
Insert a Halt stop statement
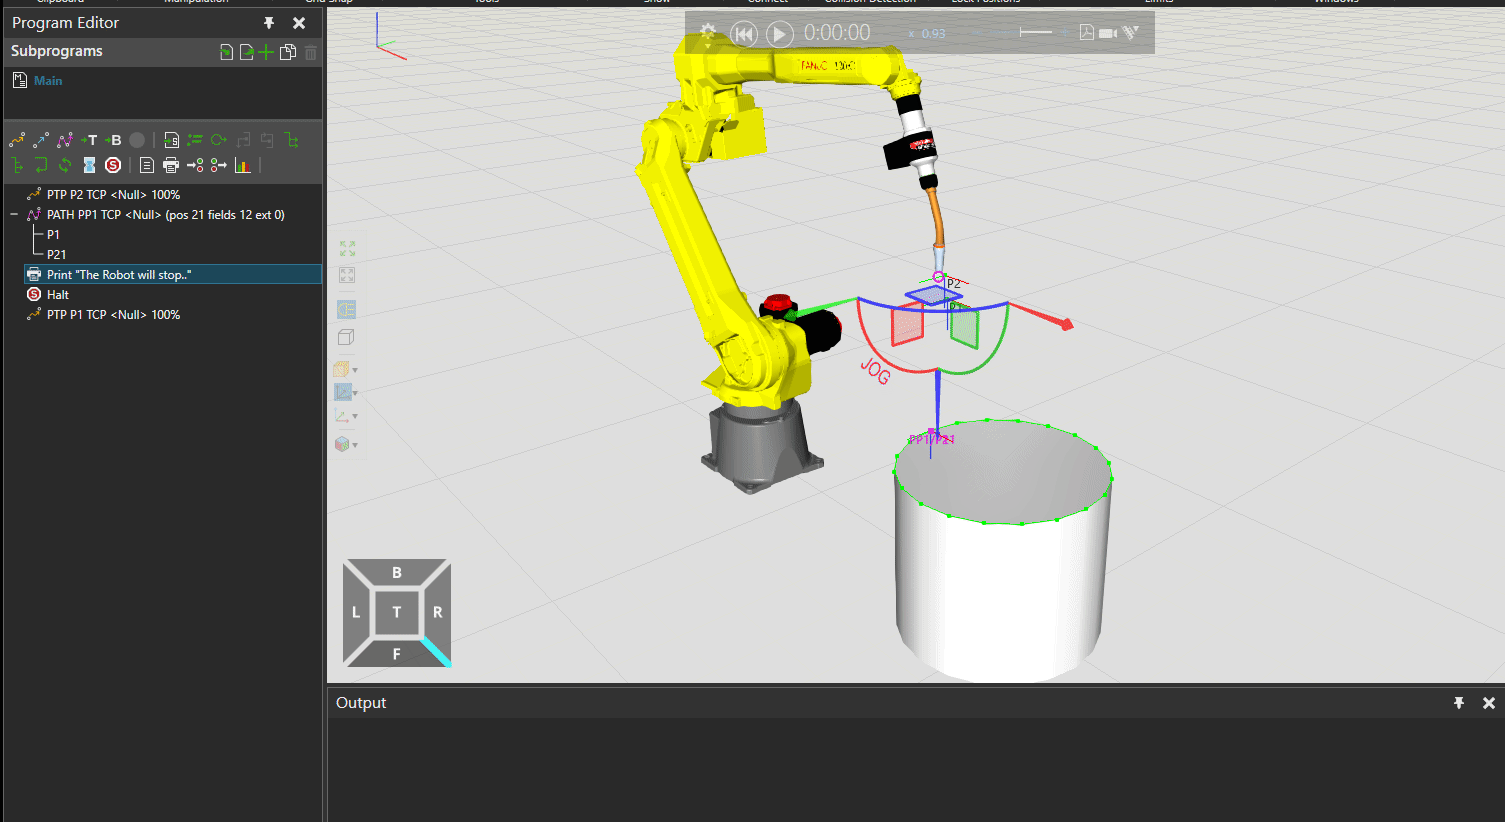pos(113,165)
